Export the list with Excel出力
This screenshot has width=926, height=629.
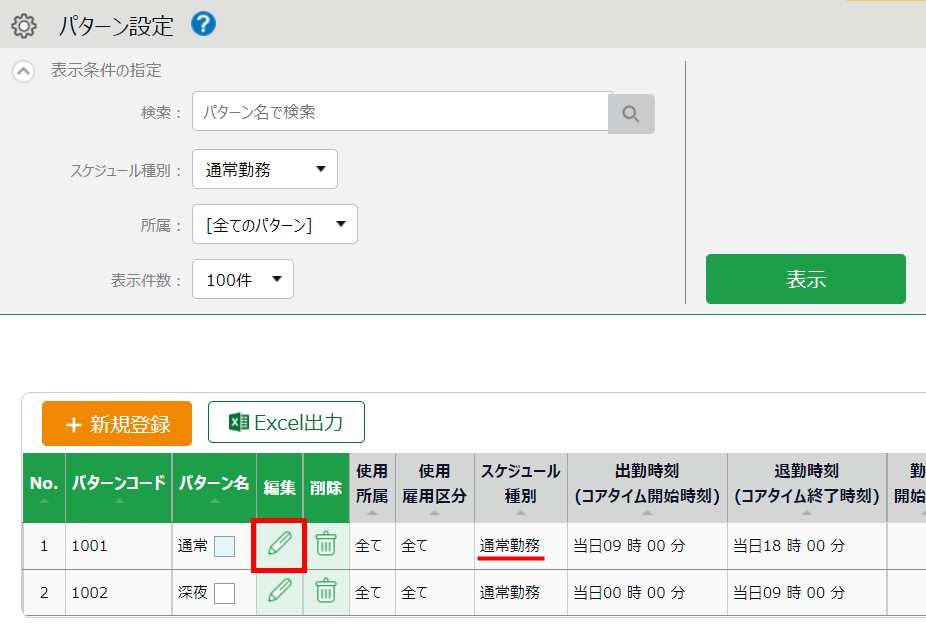(x=286, y=423)
